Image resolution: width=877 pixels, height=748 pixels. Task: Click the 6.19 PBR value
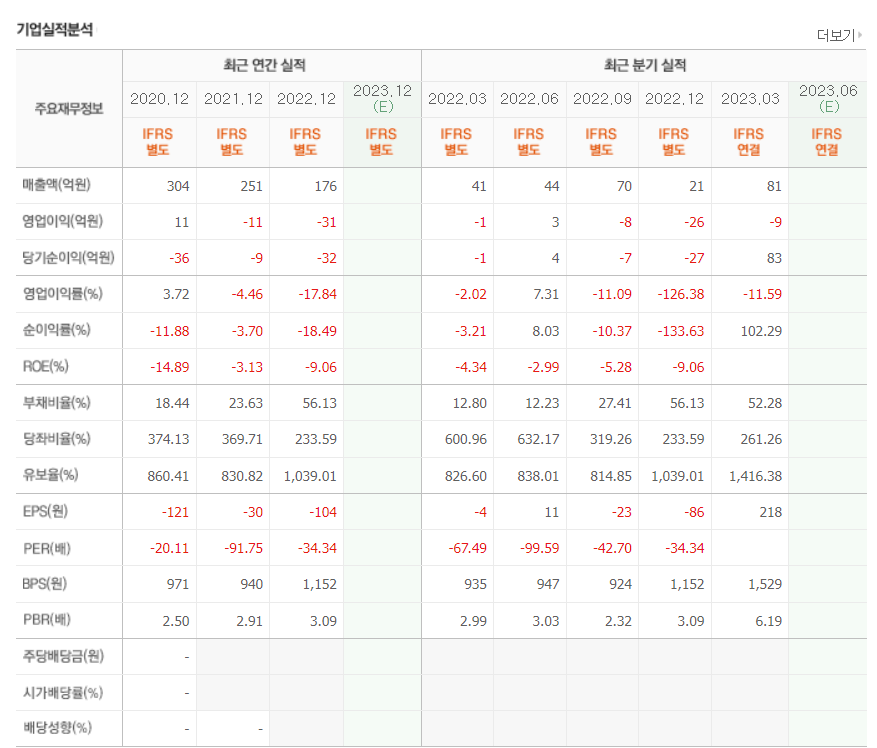(769, 621)
